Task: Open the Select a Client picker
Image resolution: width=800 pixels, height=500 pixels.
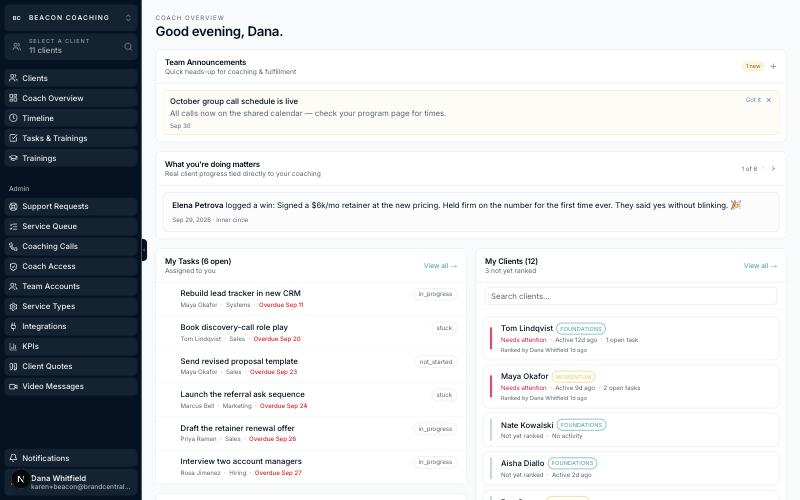Action: 71,46
